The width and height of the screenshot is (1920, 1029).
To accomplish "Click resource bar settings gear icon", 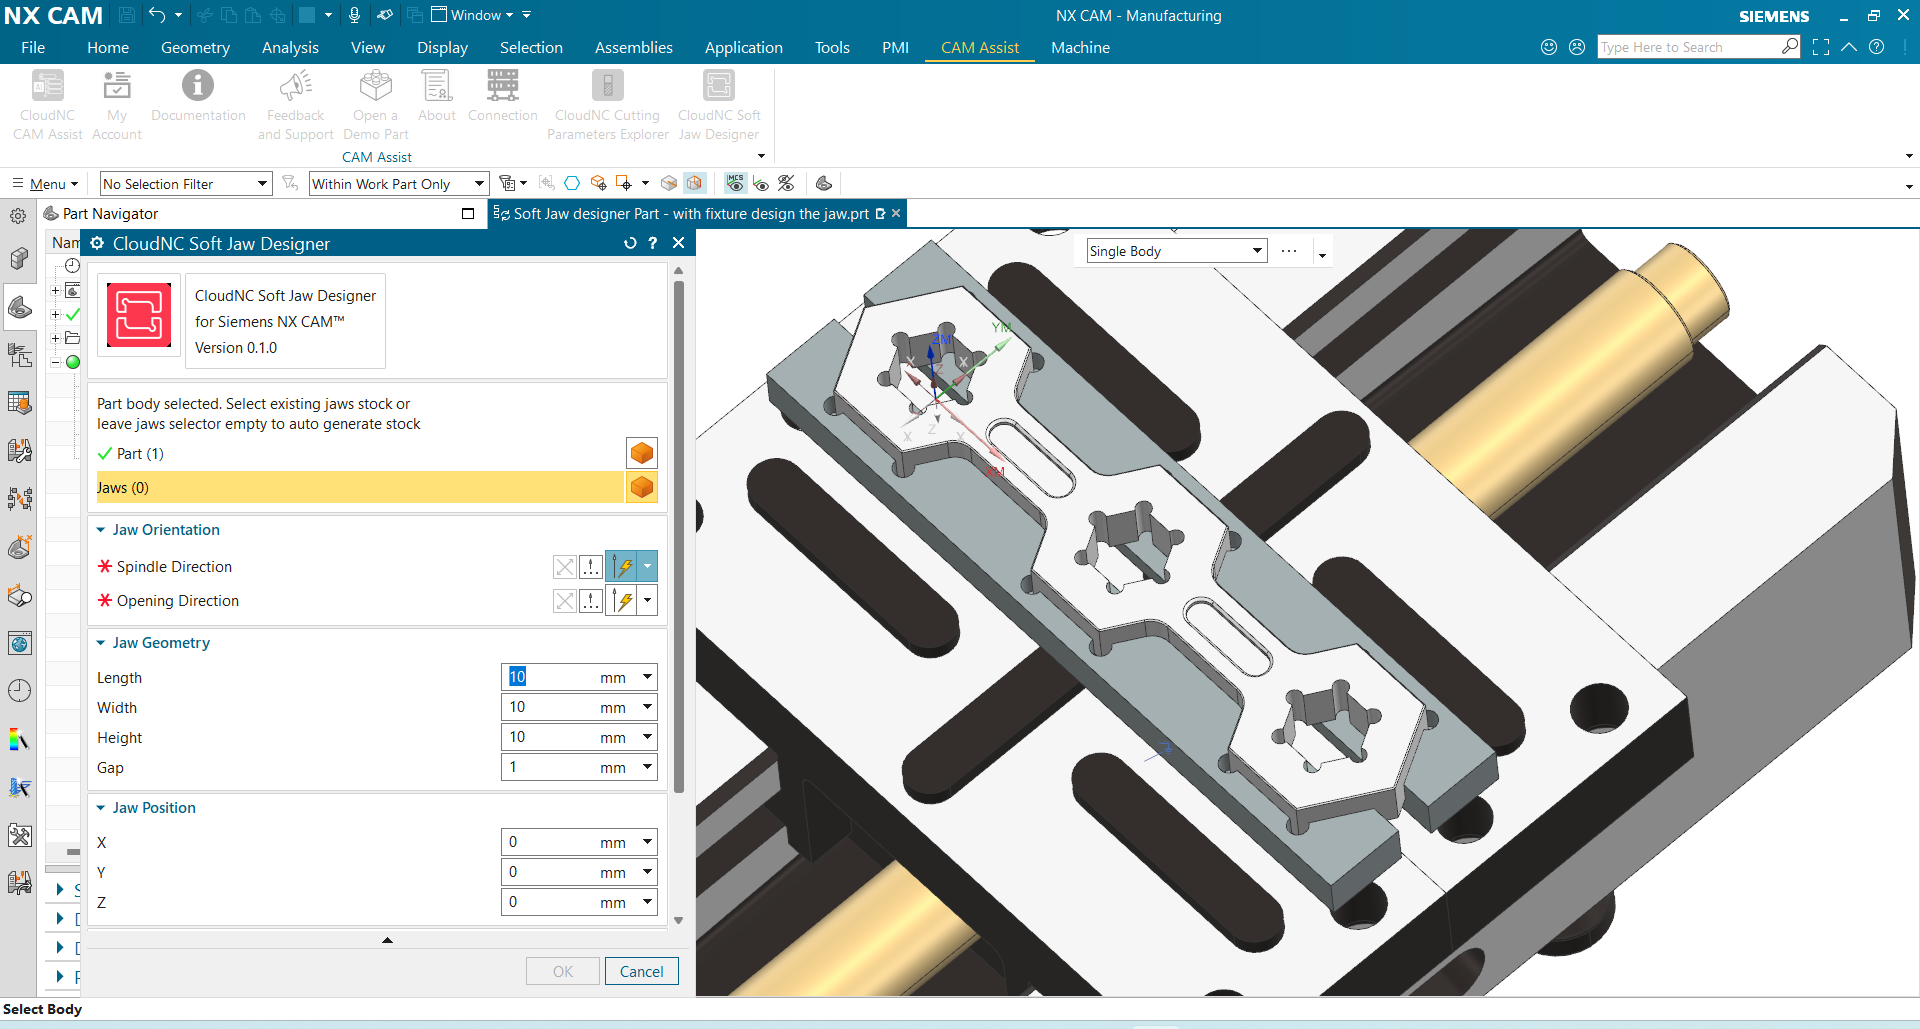I will pyautogui.click(x=18, y=215).
